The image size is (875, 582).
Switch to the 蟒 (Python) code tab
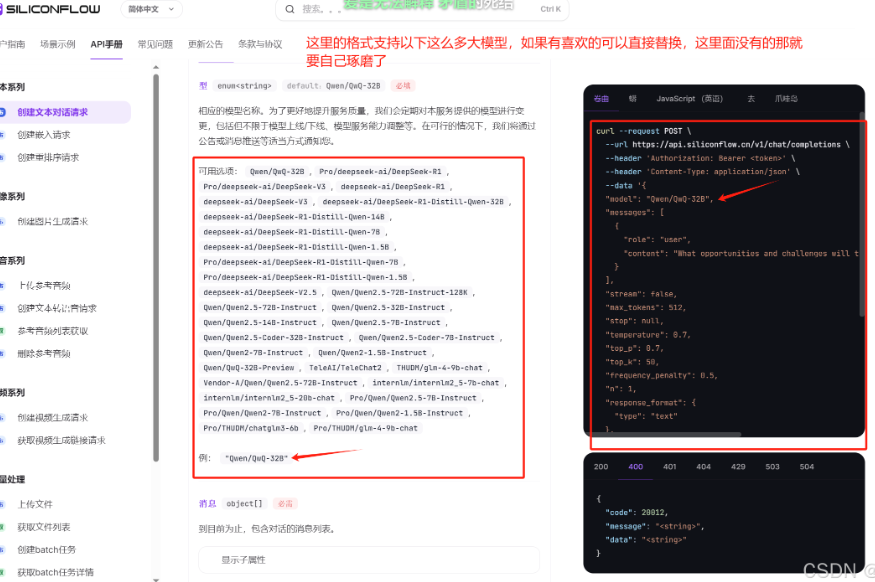pyautogui.click(x=632, y=99)
